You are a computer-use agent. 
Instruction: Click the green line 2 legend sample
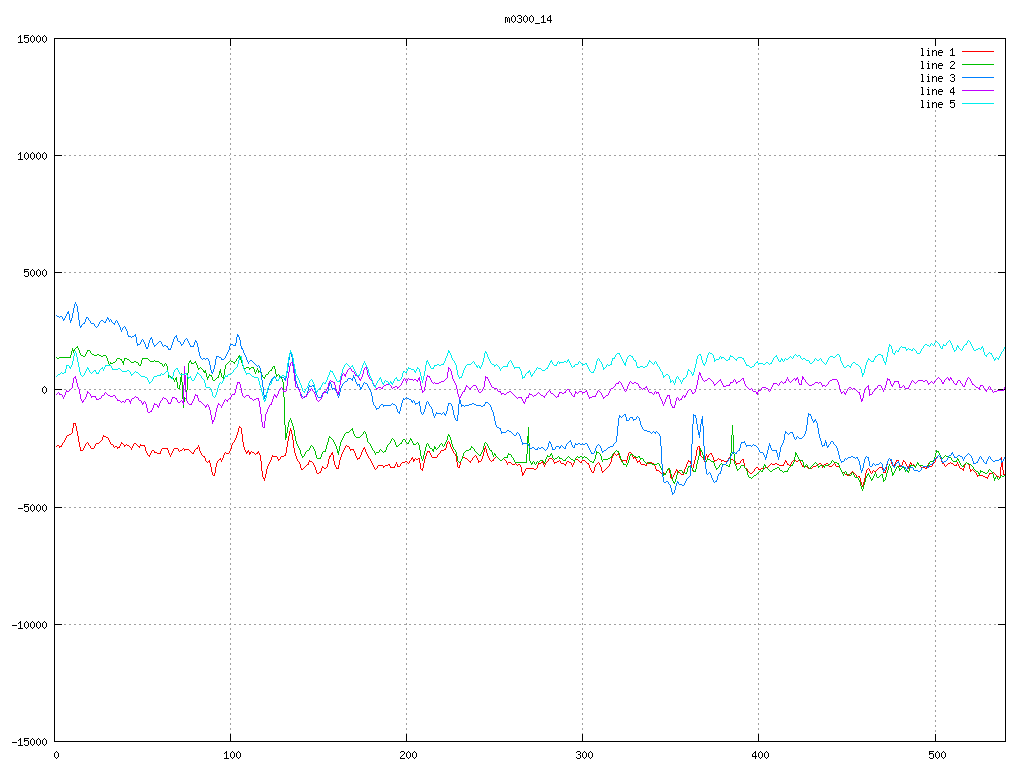coord(978,65)
